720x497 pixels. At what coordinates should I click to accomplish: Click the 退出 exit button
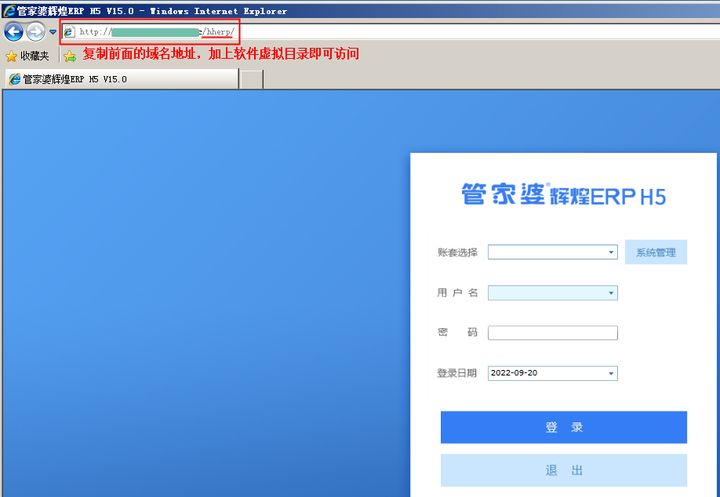click(x=563, y=470)
